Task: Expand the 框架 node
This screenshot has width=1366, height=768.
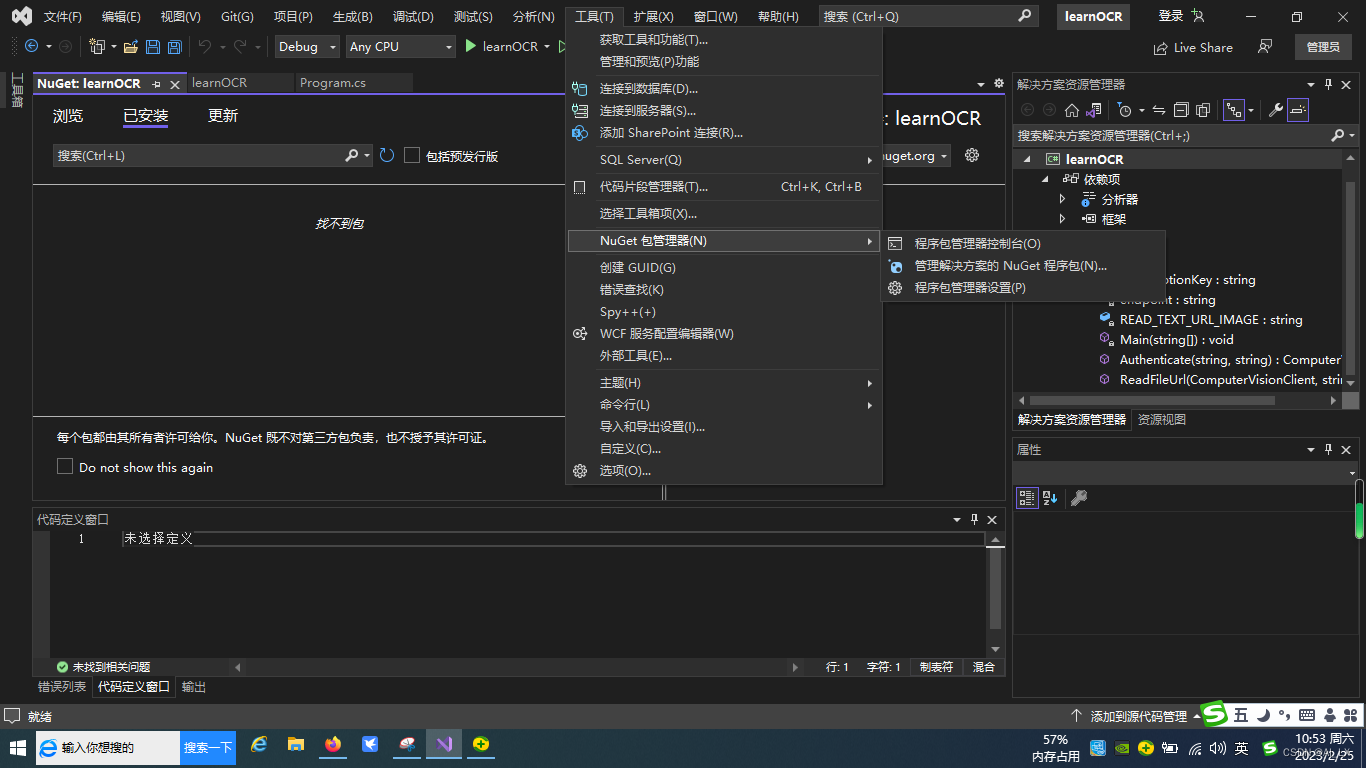Action: point(1063,219)
